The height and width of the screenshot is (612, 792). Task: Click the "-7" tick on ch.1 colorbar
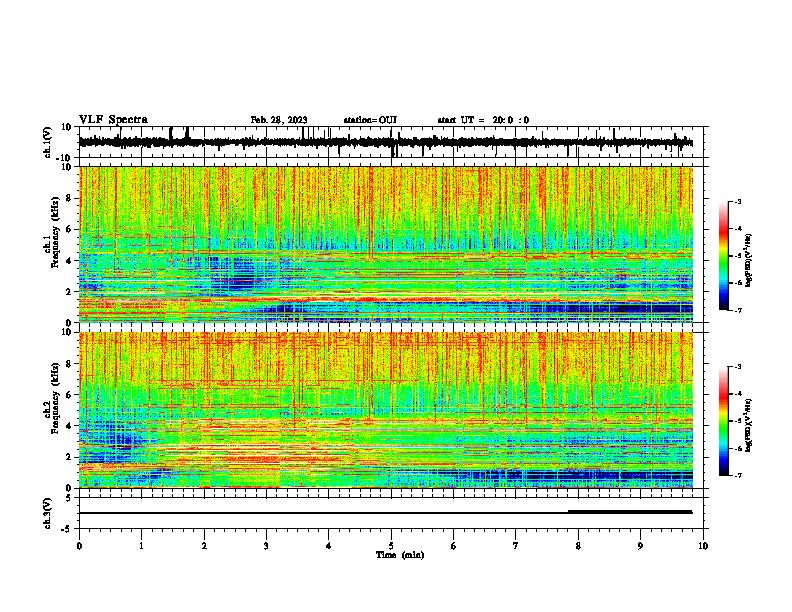(x=738, y=310)
